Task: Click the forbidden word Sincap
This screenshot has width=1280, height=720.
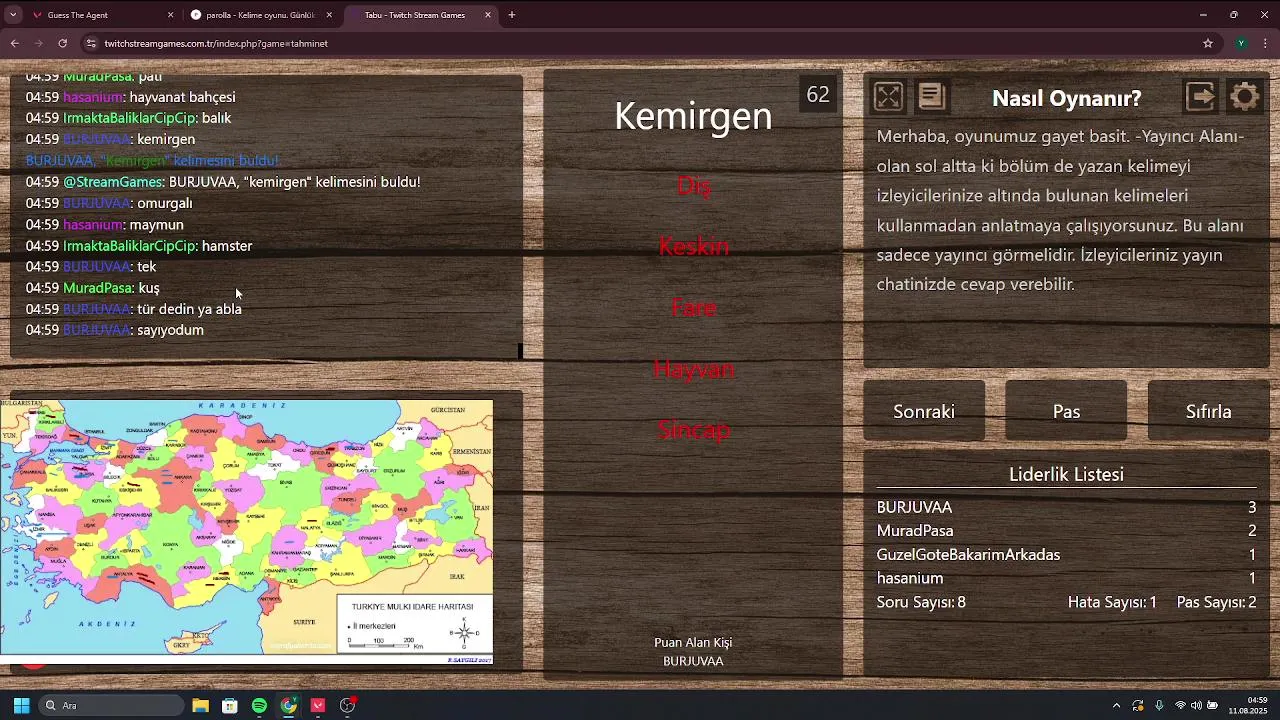Action: coord(693,430)
